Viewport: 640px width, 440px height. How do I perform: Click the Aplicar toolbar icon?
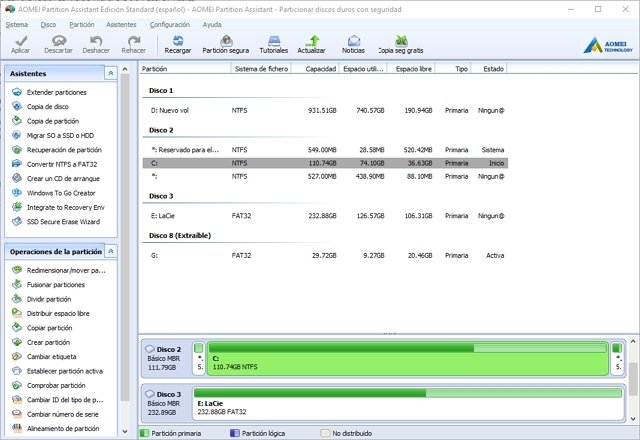tap(20, 45)
